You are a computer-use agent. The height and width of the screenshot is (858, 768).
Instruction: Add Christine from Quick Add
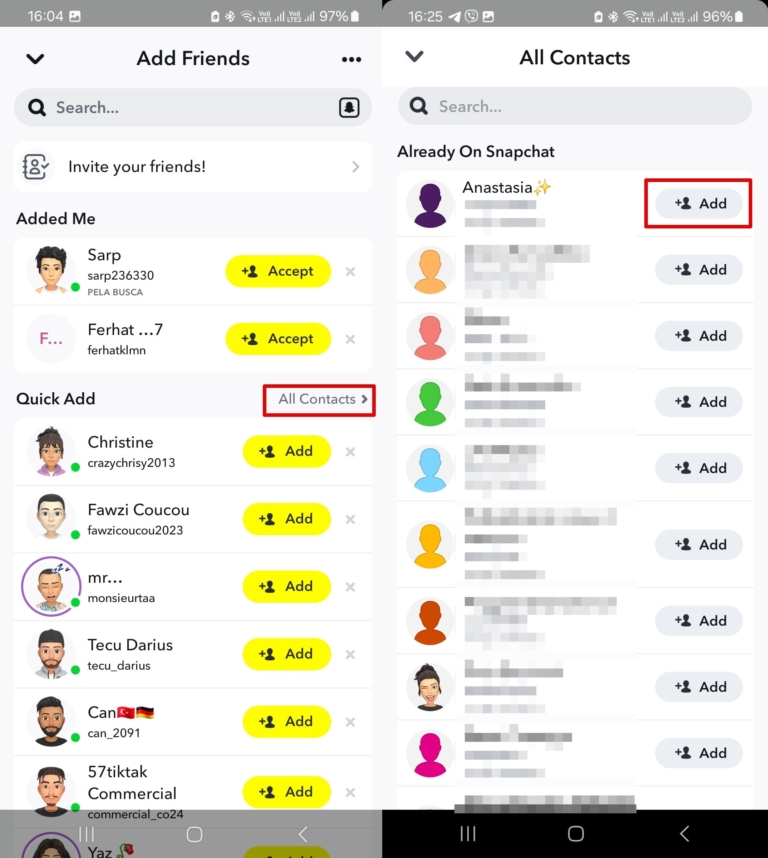point(287,451)
